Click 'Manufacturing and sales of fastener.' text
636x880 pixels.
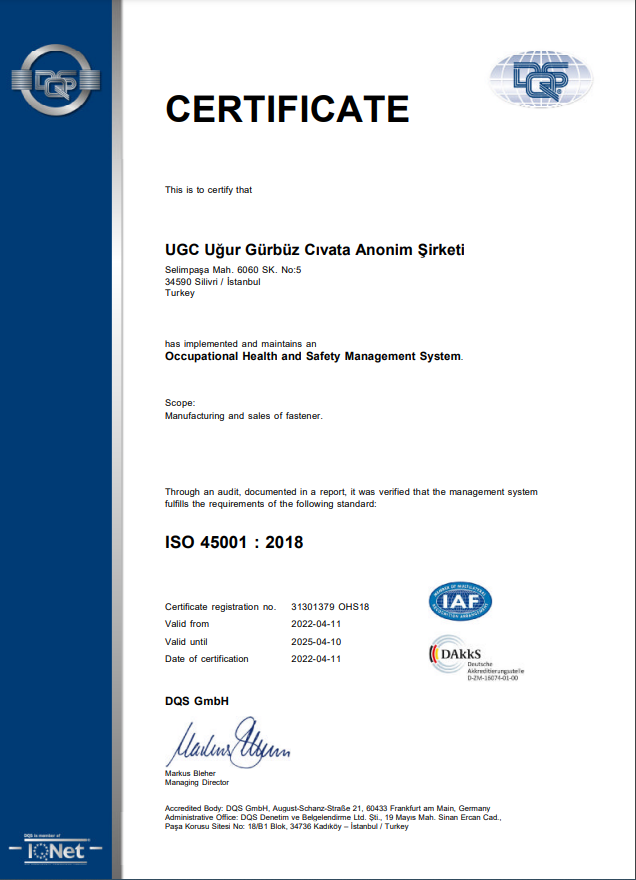click(x=244, y=416)
